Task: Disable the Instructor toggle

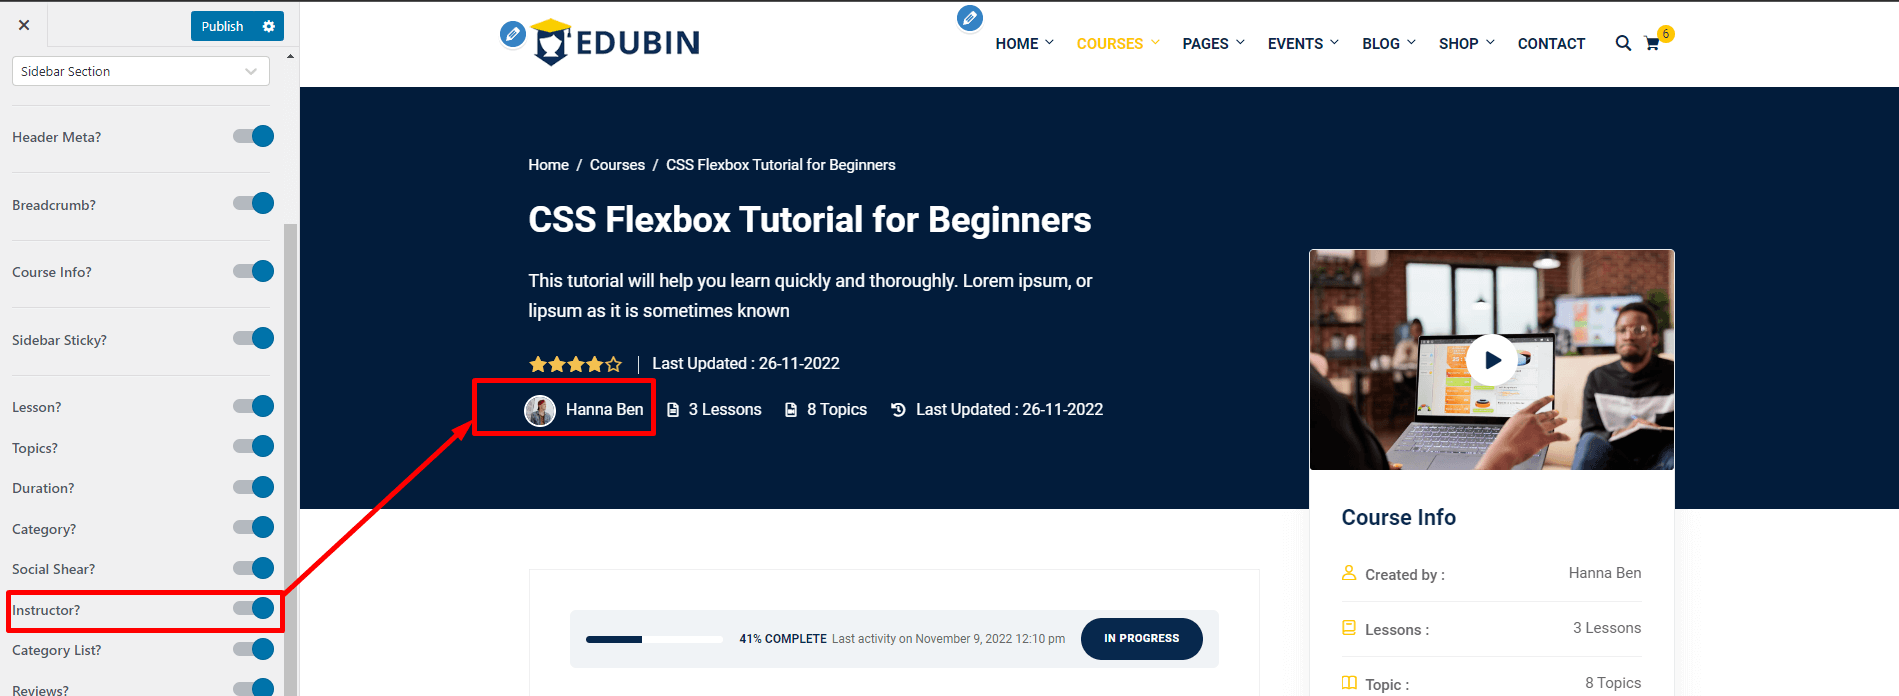Action: tap(254, 609)
